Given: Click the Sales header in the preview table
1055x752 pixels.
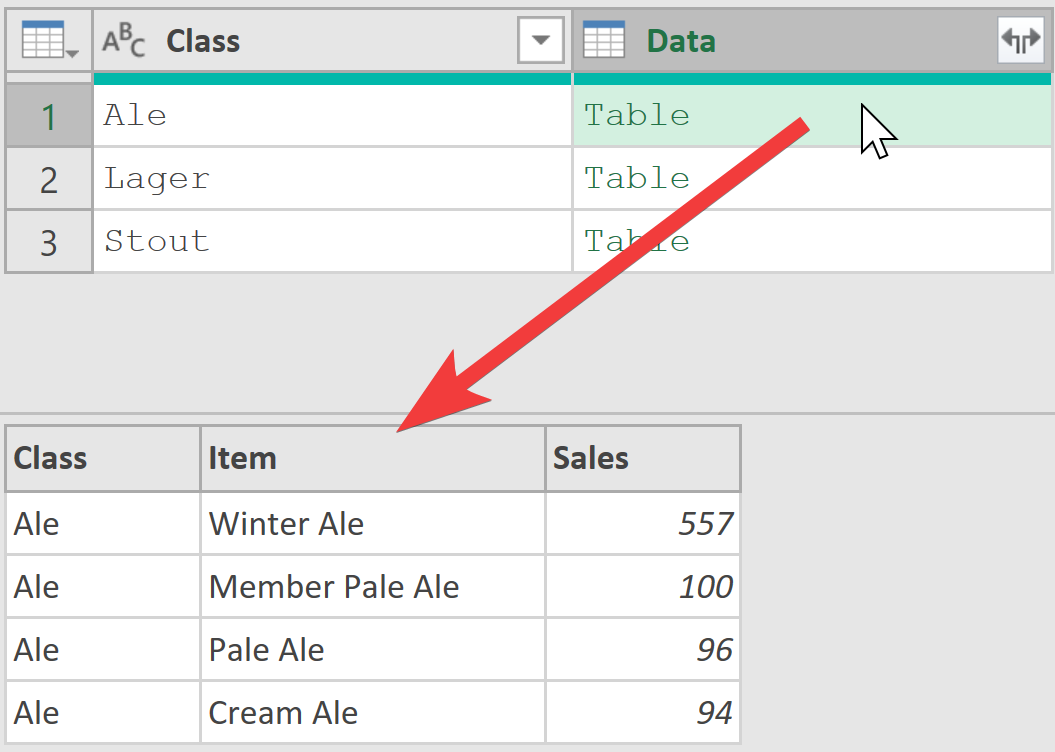Looking at the screenshot, I should pyautogui.click(x=643, y=459).
